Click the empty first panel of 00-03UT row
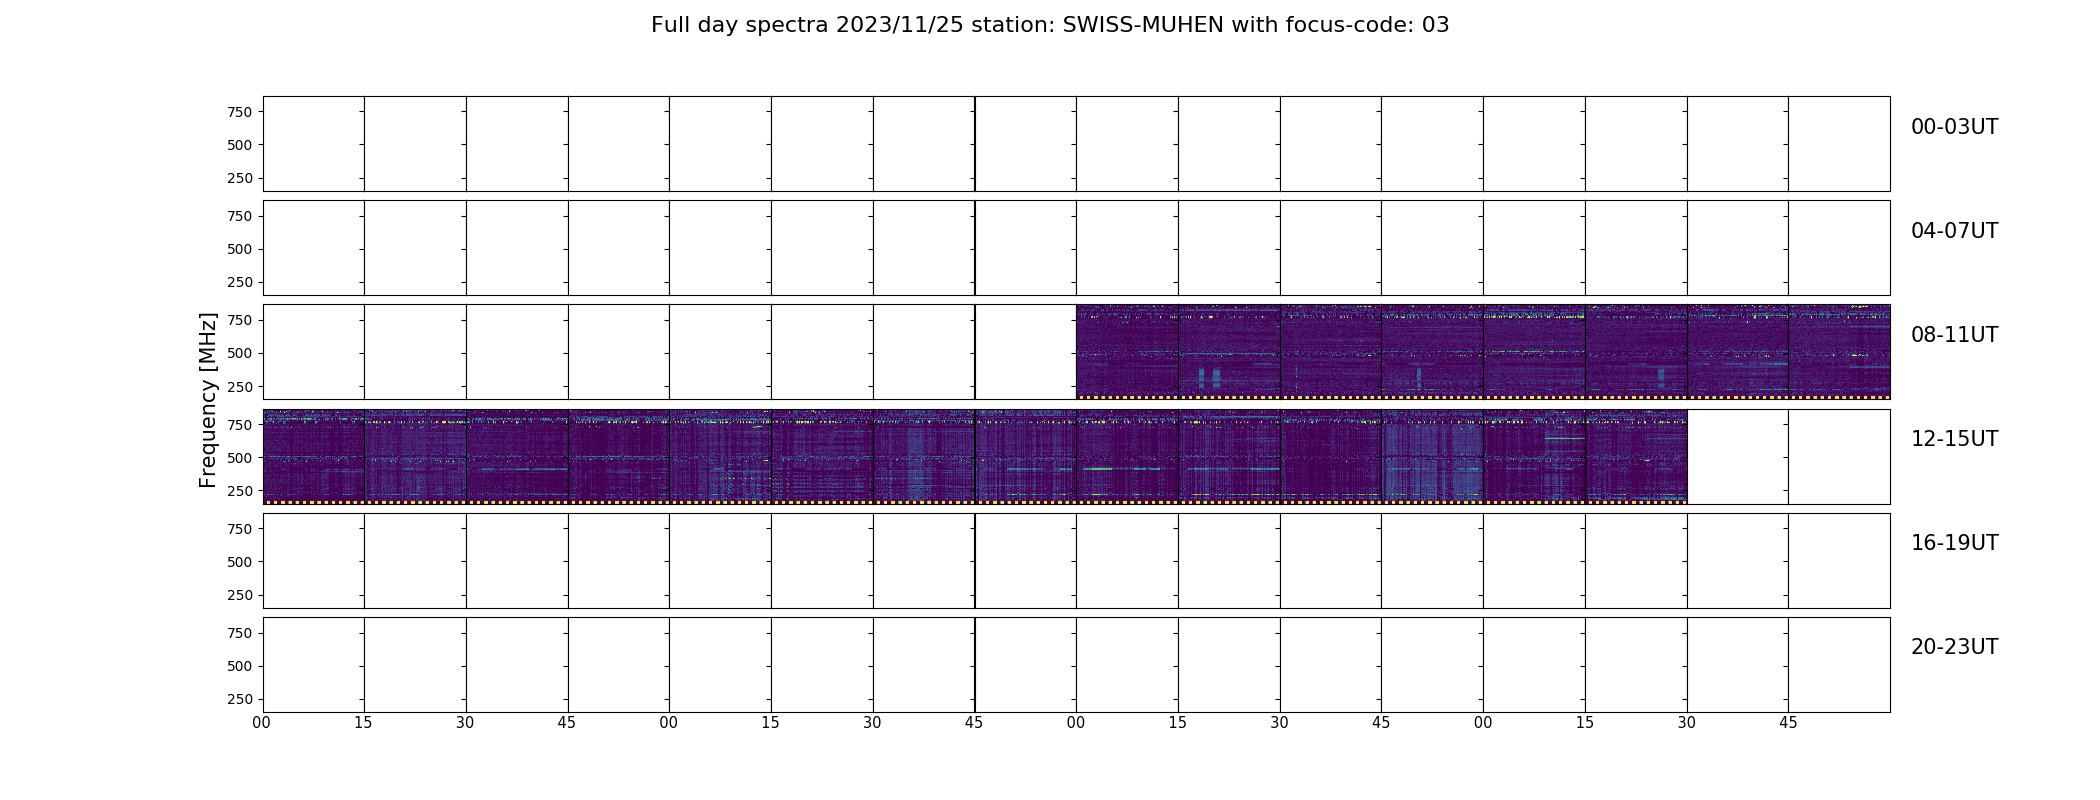 pyautogui.click(x=313, y=144)
